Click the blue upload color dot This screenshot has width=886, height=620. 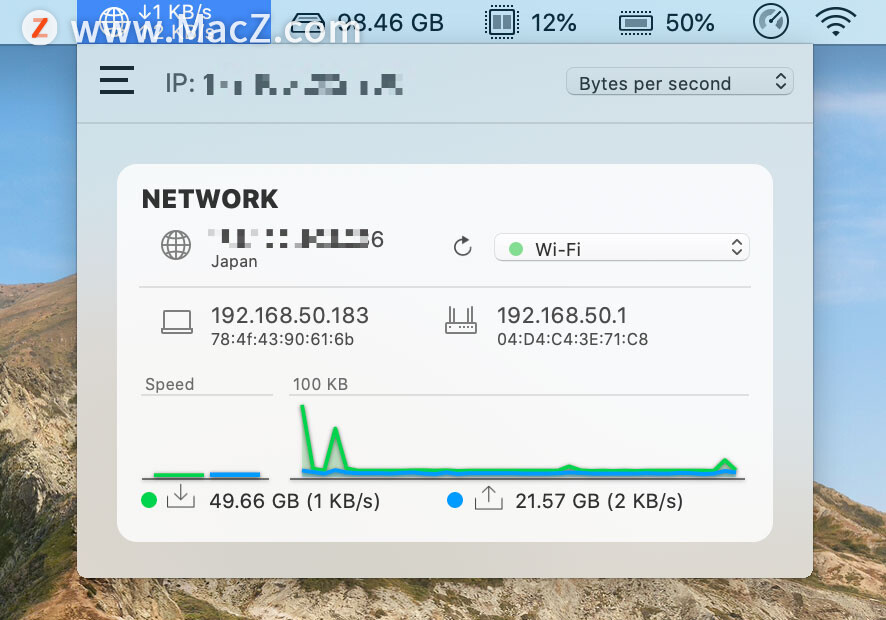tap(455, 500)
